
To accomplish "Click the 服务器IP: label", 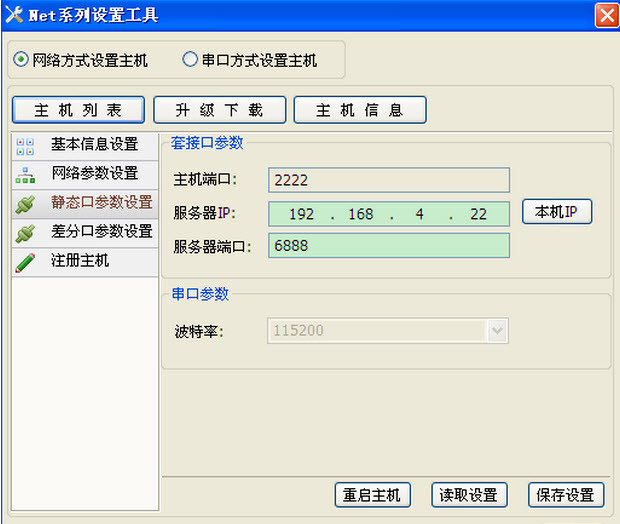I will (204, 213).
